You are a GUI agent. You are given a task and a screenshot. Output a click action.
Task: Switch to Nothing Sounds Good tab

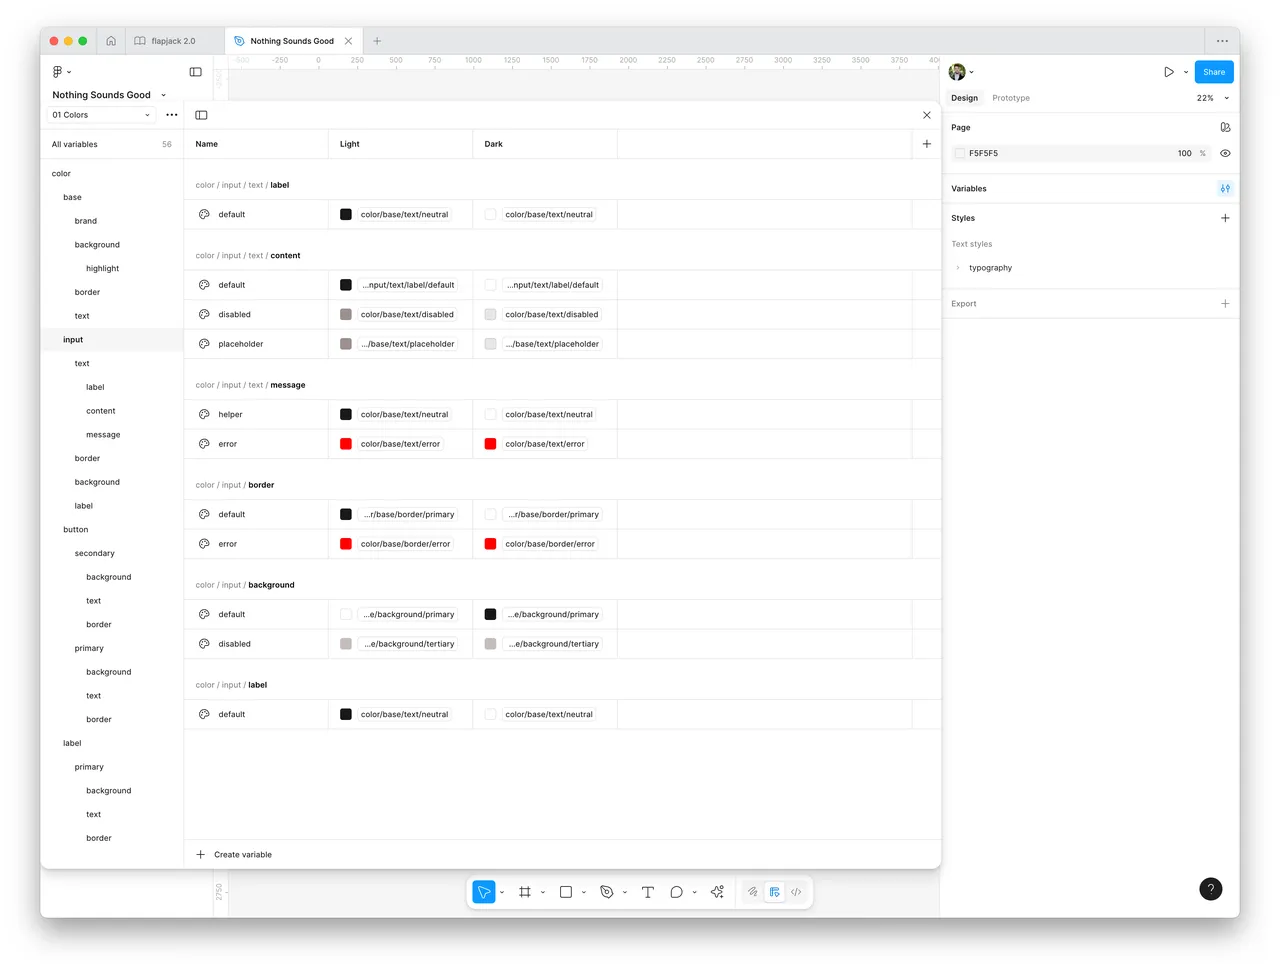(x=292, y=41)
